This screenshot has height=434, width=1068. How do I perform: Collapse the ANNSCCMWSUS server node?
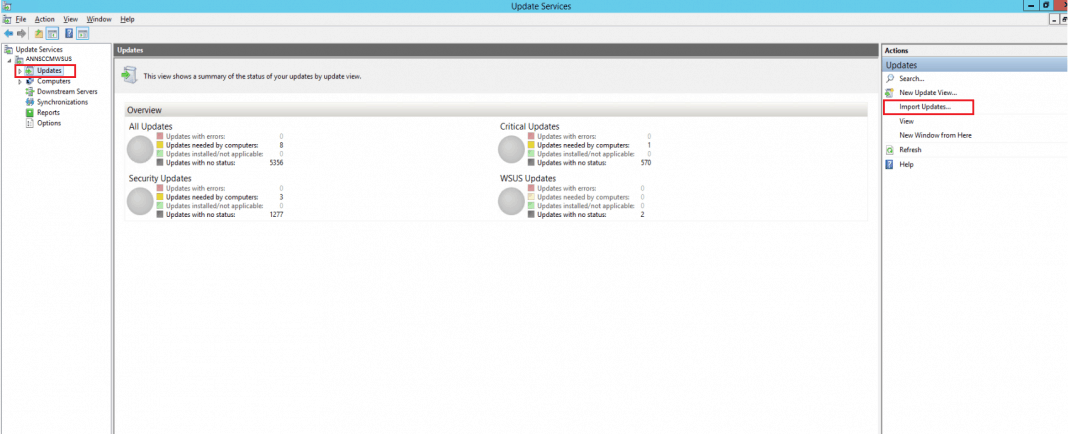(x=11, y=60)
